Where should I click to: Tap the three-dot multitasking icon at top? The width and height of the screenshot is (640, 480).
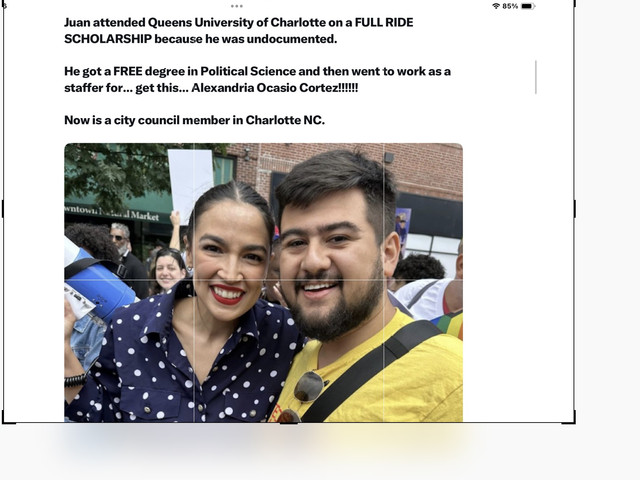[x=237, y=6]
